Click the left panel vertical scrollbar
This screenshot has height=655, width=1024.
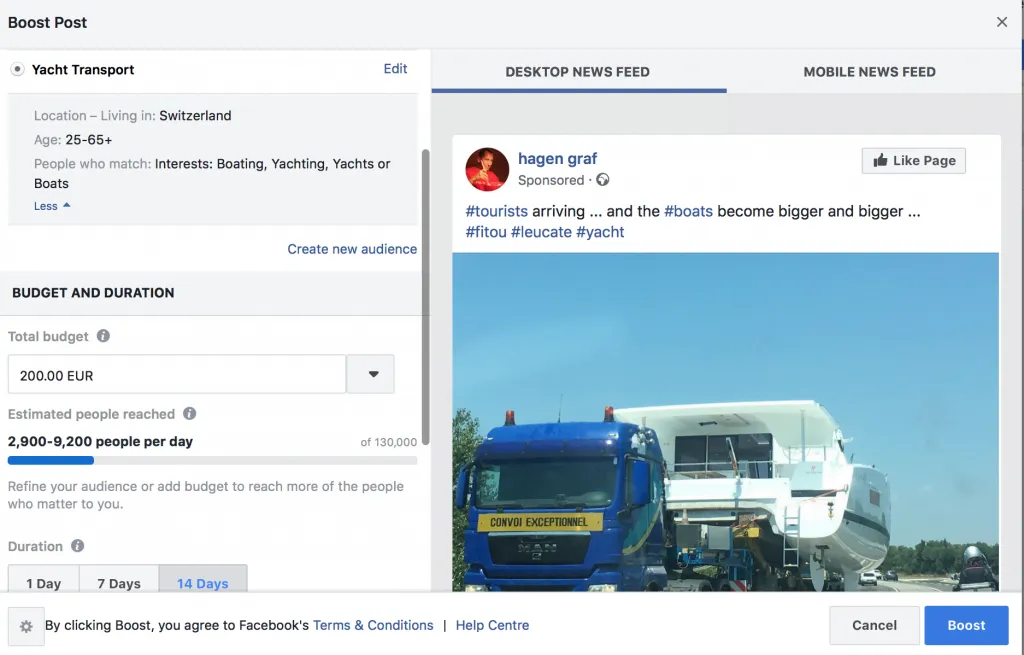(x=426, y=297)
